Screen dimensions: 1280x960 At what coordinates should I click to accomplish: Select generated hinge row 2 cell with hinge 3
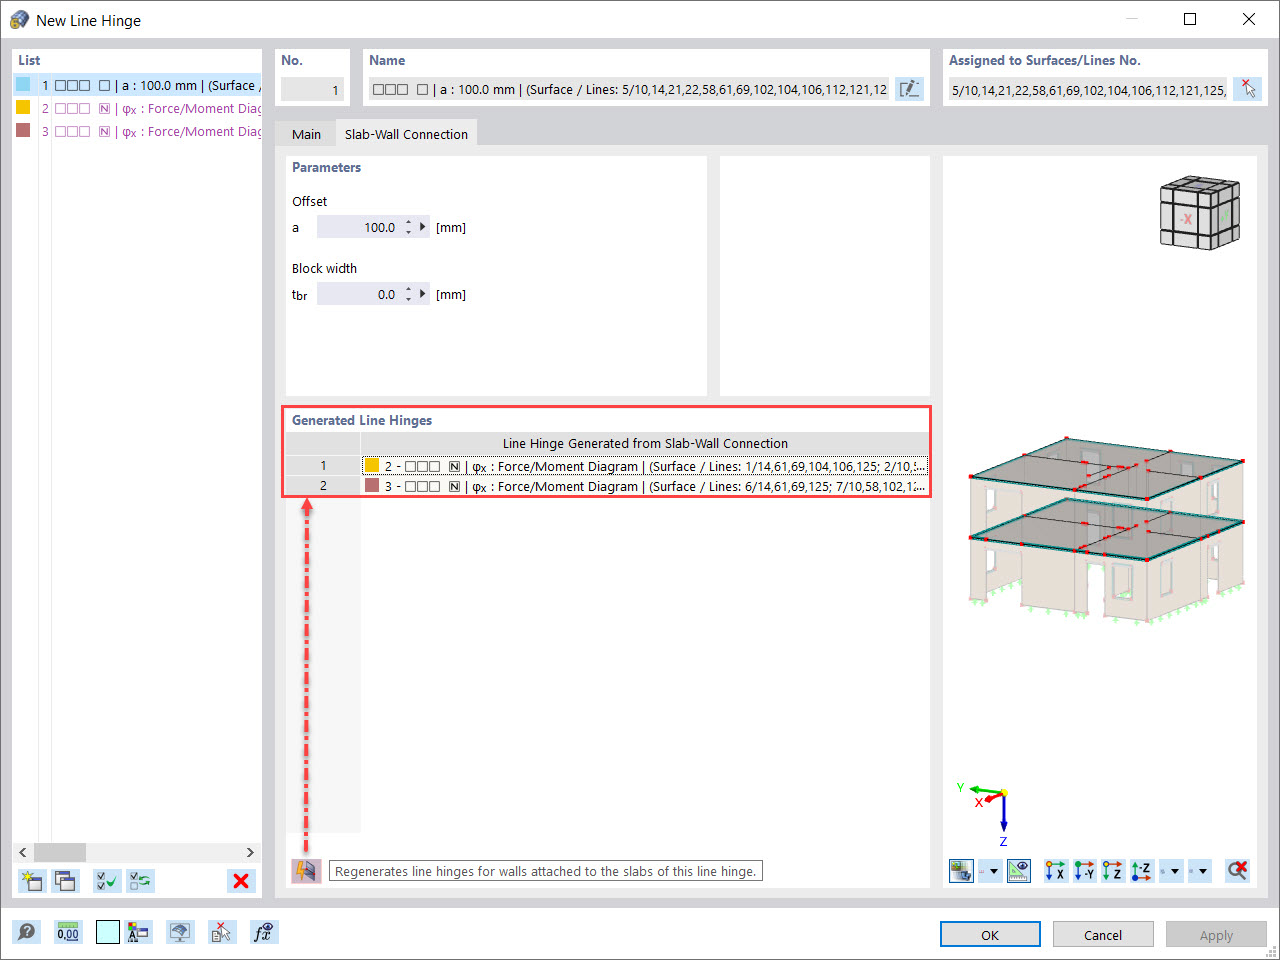click(645, 486)
